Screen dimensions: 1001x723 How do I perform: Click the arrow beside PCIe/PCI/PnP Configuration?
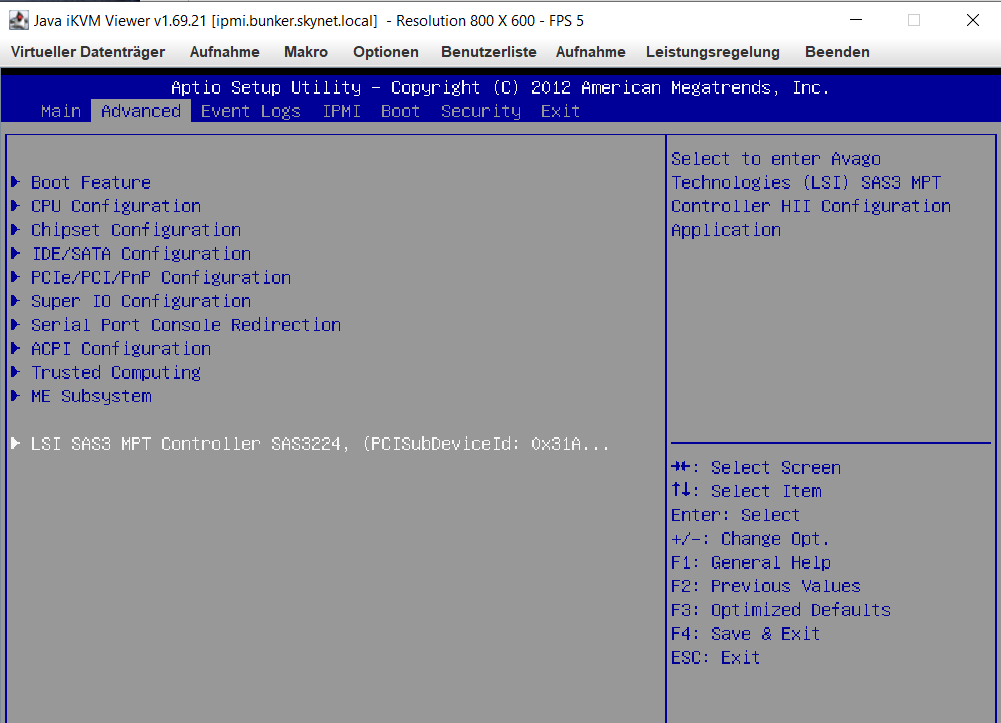15,278
